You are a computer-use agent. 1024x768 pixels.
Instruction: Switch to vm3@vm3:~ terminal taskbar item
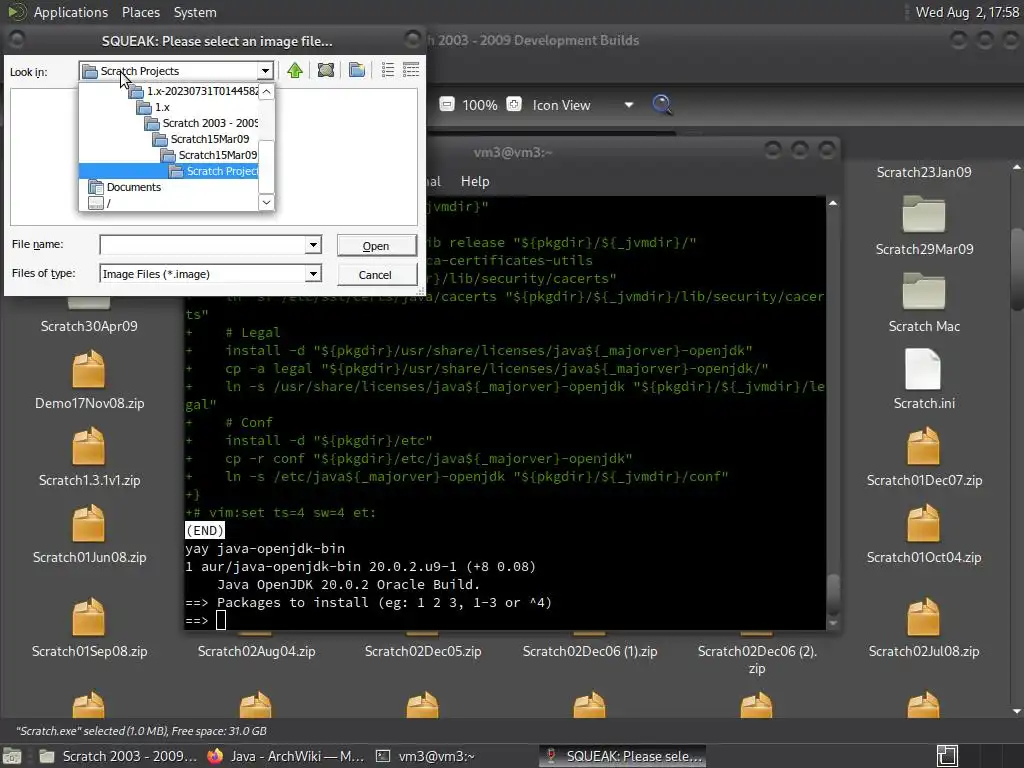click(425, 756)
